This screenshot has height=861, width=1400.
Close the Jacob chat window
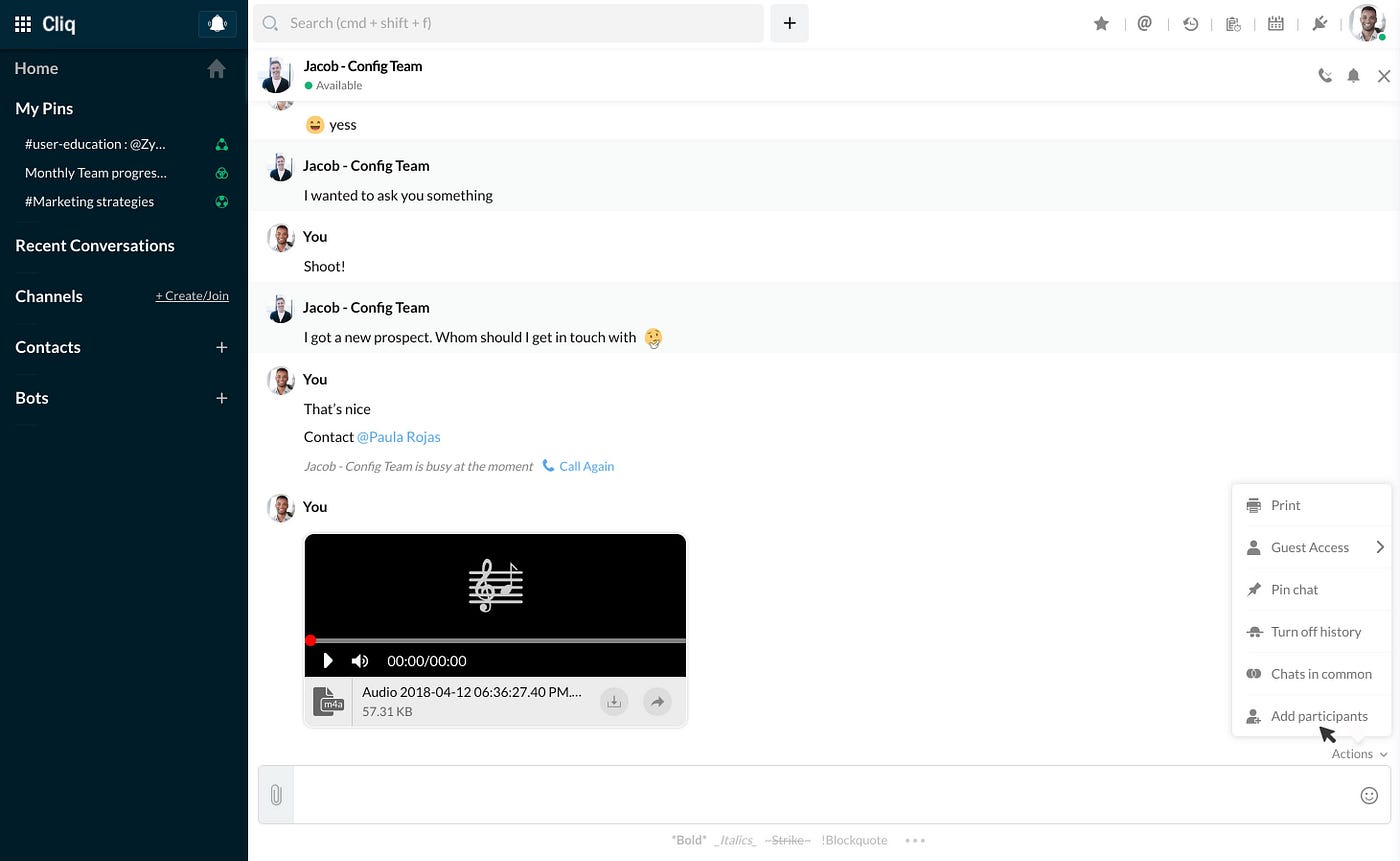pos(1384,76)
